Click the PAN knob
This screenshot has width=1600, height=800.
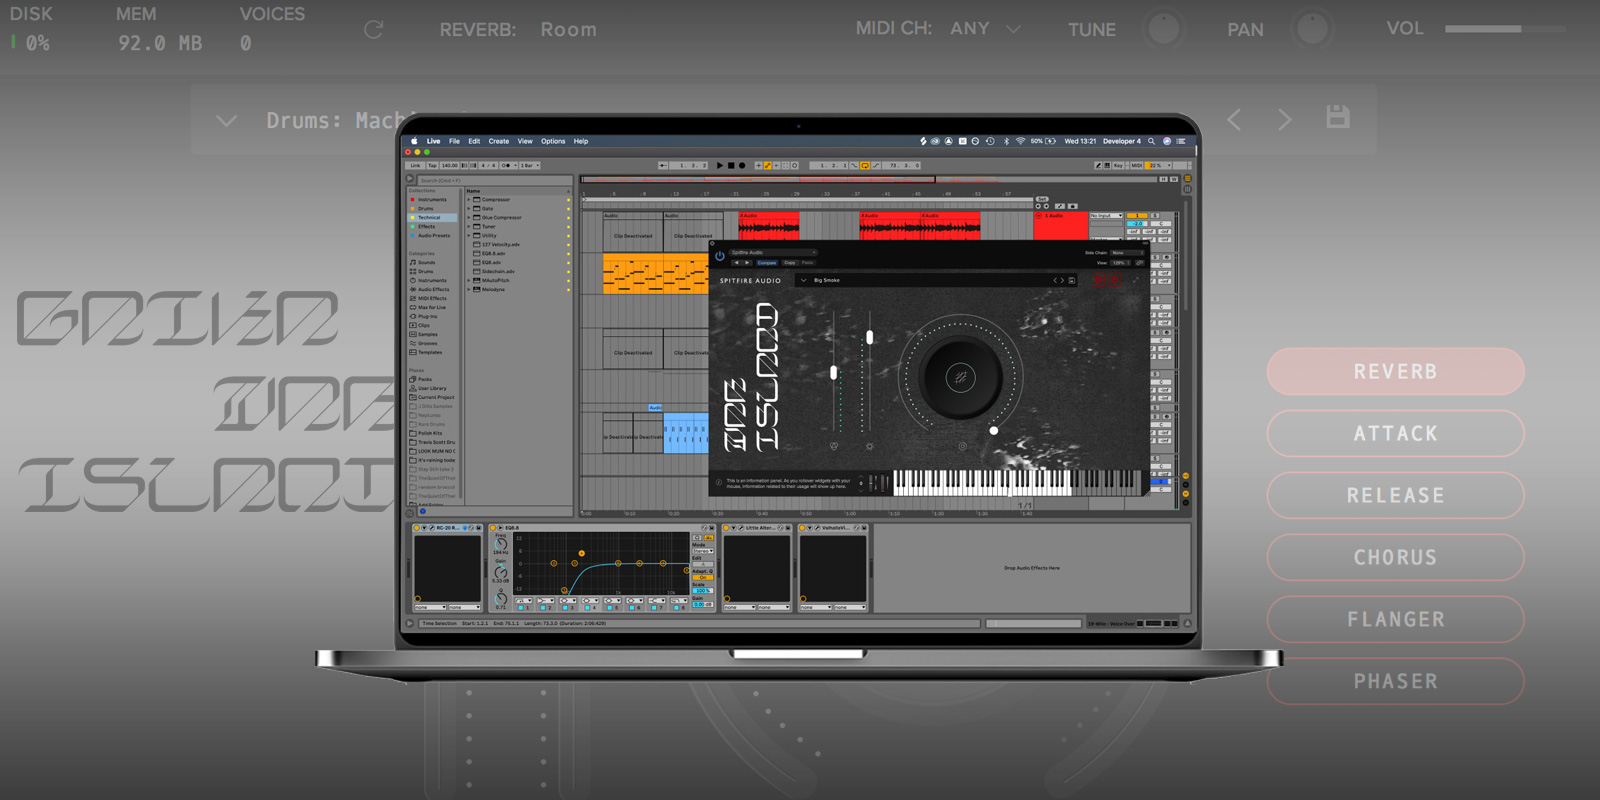point(1312,29)
